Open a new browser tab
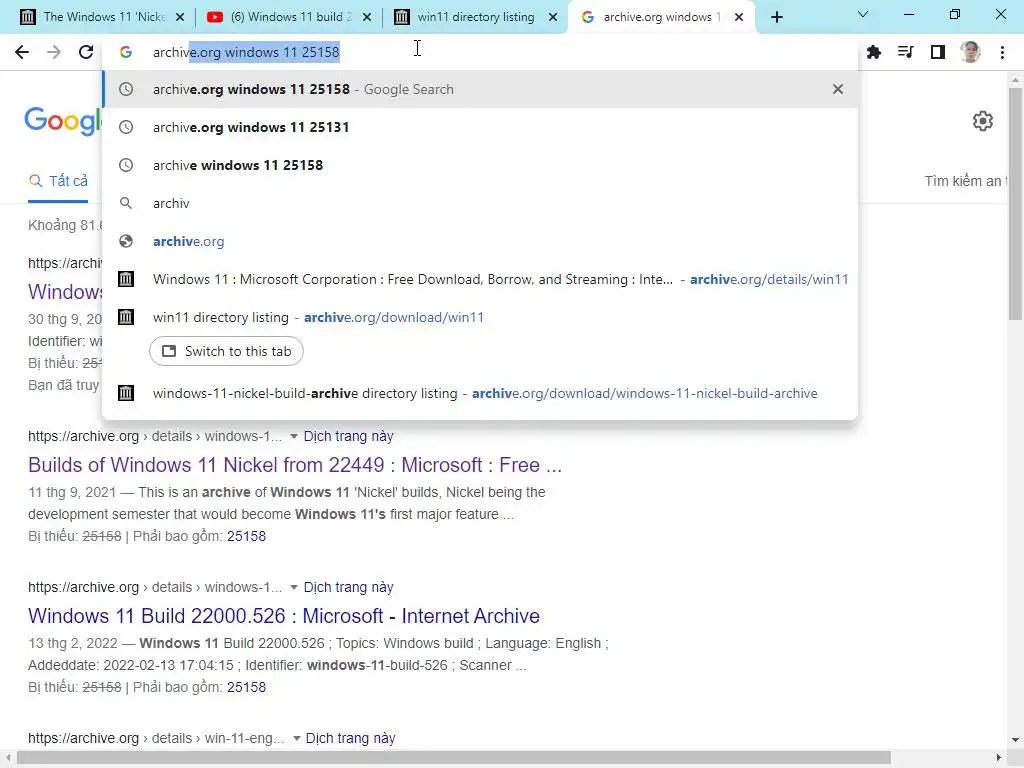Image resolution: width=1024 pixels, height=768 pixels. click(x=776, y=18)
